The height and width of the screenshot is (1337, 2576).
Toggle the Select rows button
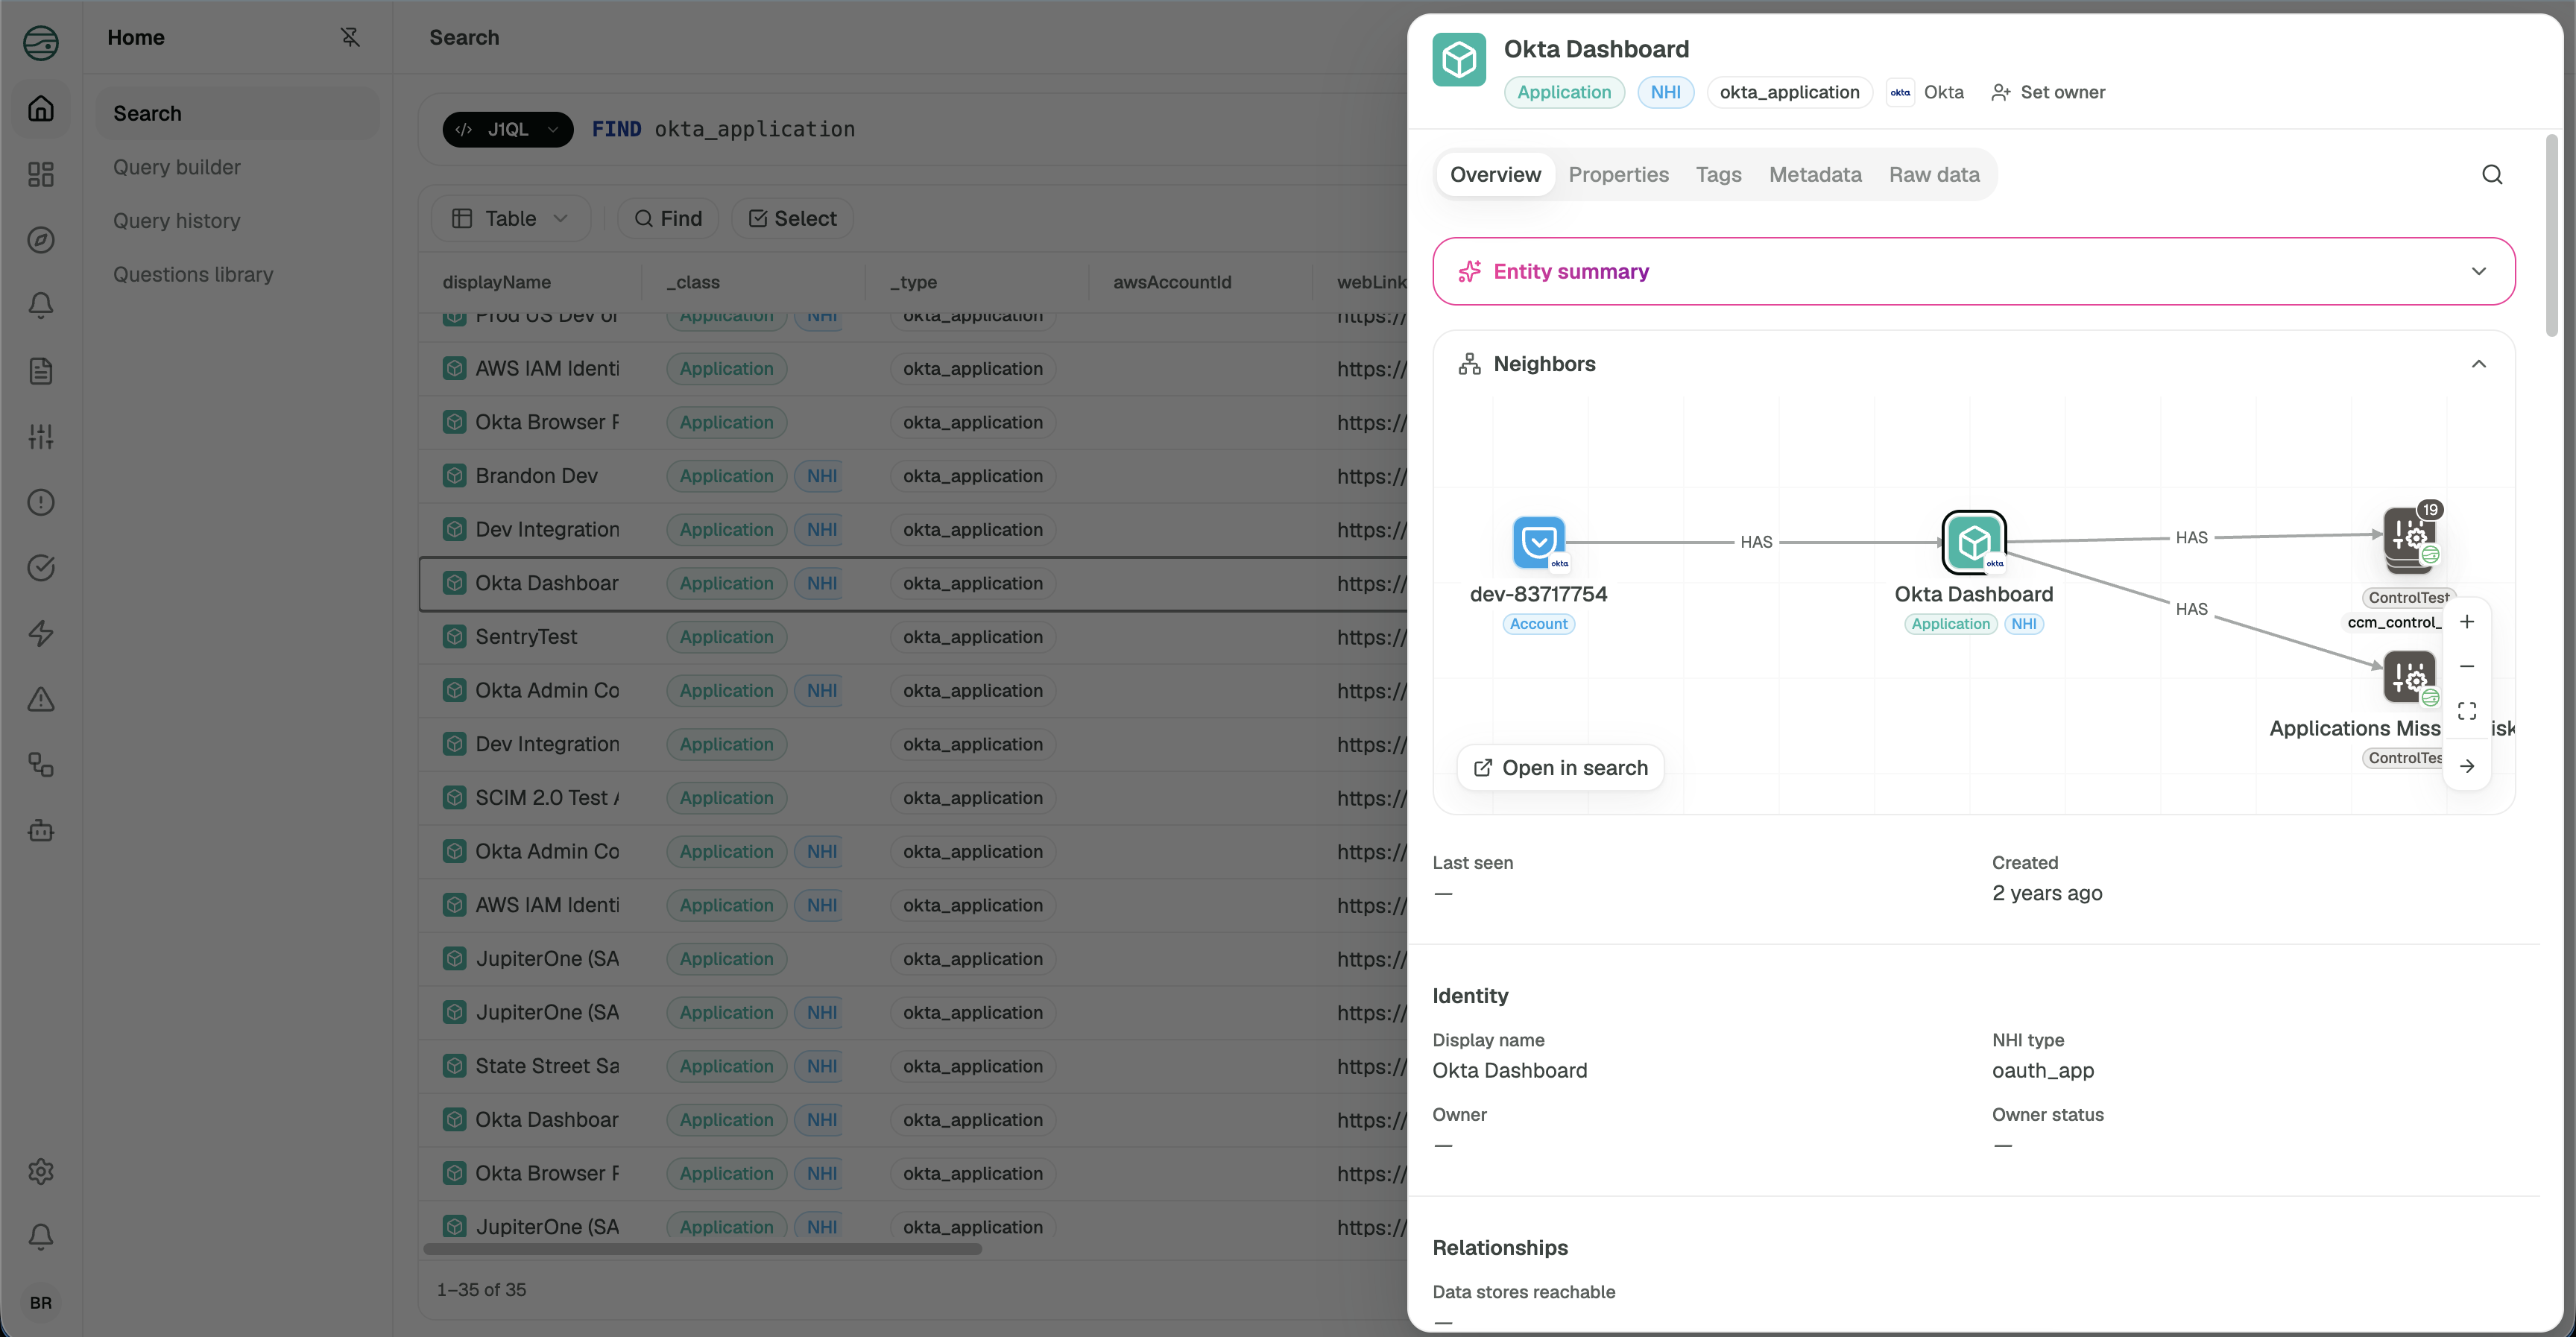click(792, 218)
